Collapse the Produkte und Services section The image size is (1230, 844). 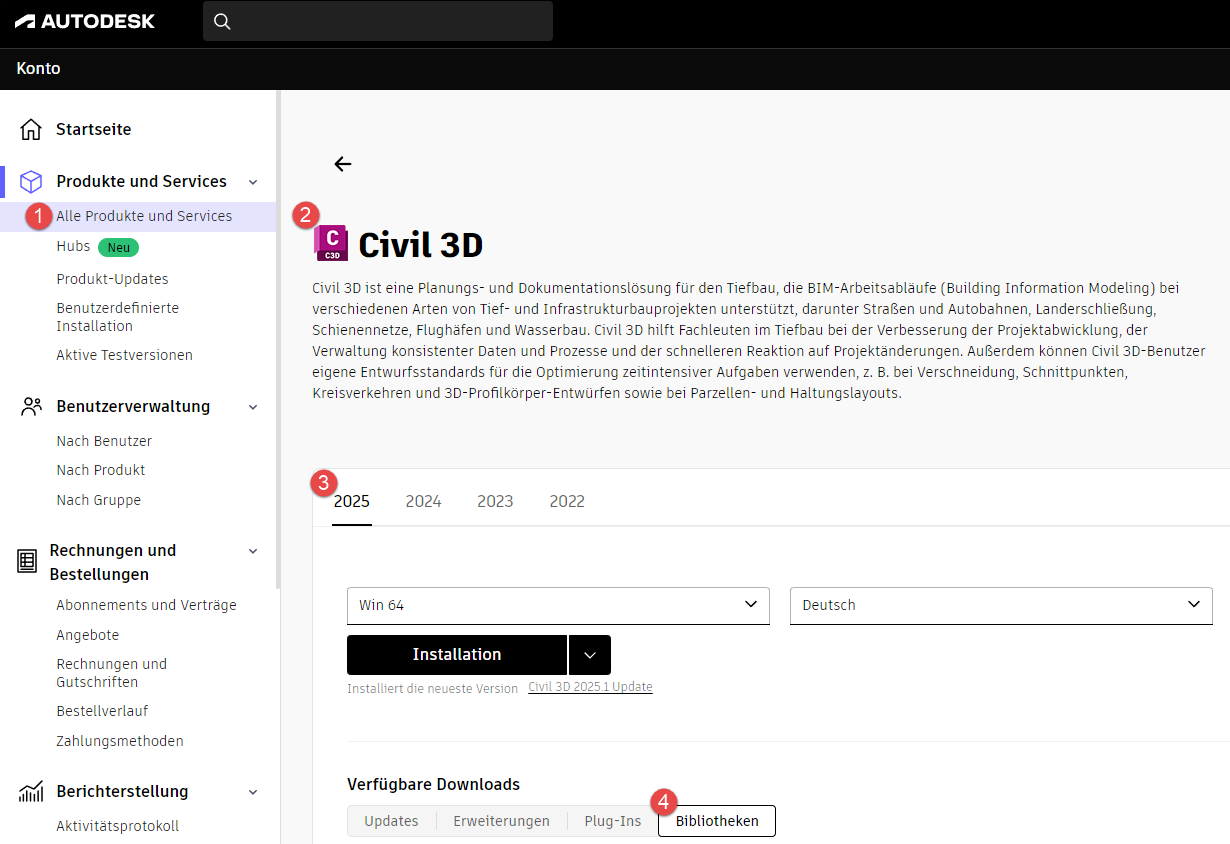[253, 182]
